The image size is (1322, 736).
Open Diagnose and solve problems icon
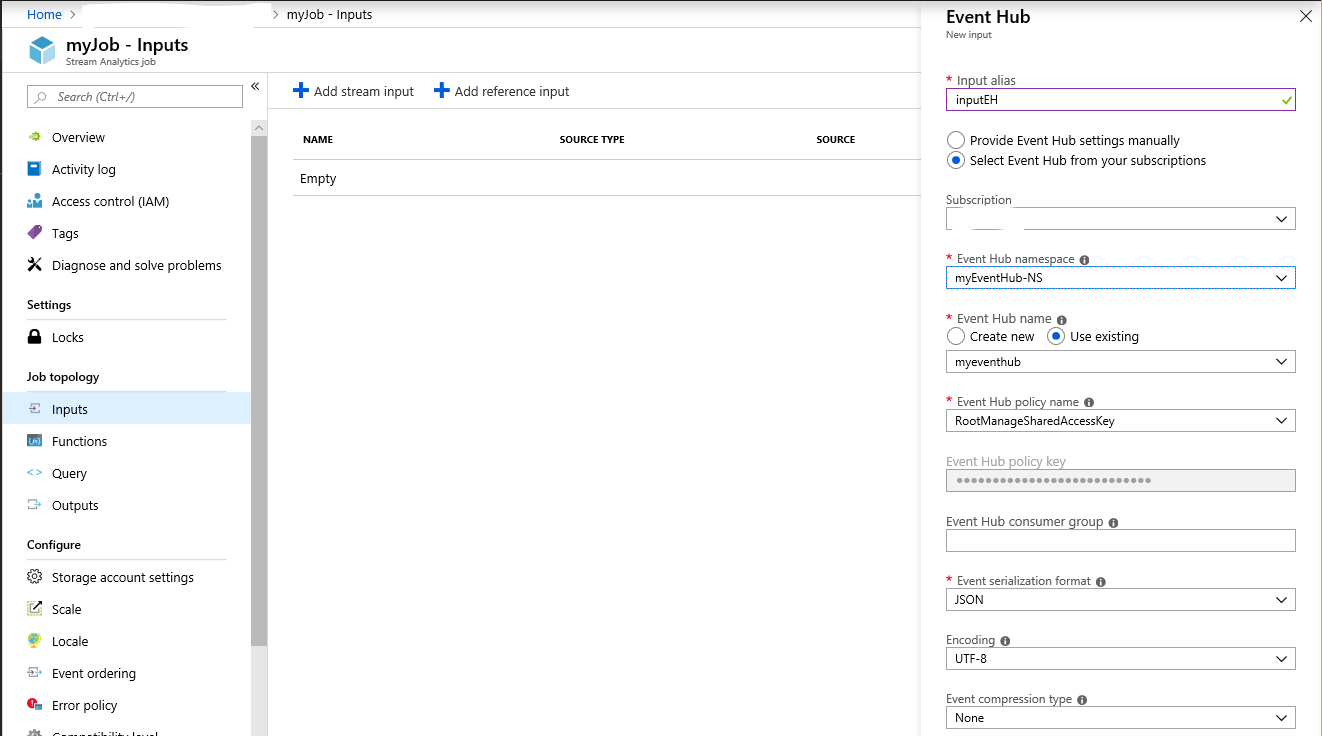(x=35, y=265)
